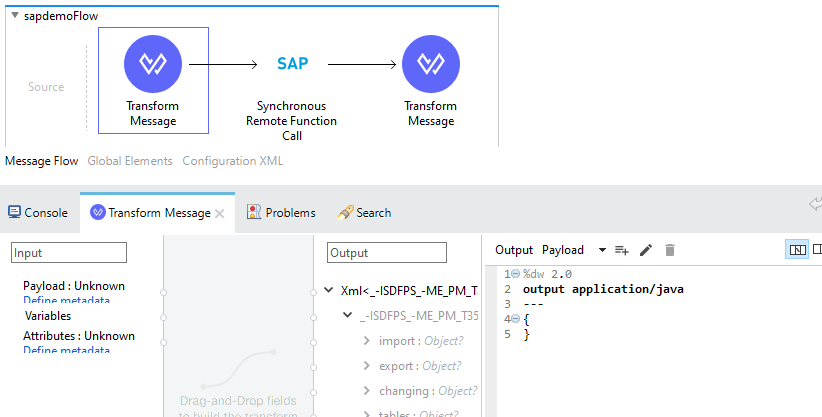
Task: Click the add new target icon
Action: (x=621, y=250)
